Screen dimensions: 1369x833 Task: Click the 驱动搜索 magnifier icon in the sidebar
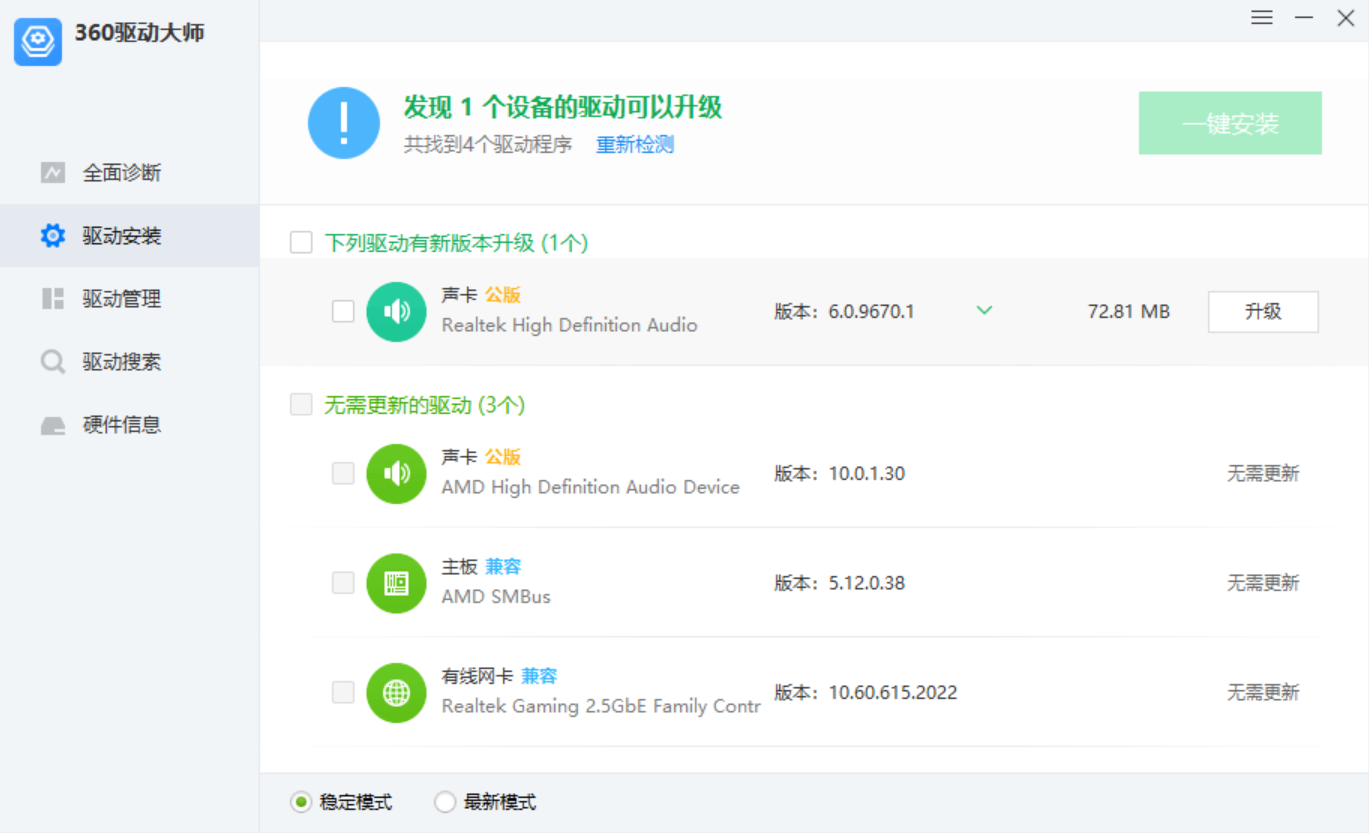tap(53, 362)
